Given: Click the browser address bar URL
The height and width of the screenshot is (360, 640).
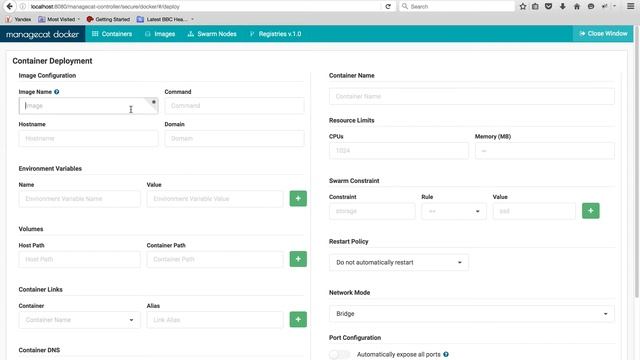Looking at the screenshot, I should point(105,7).
